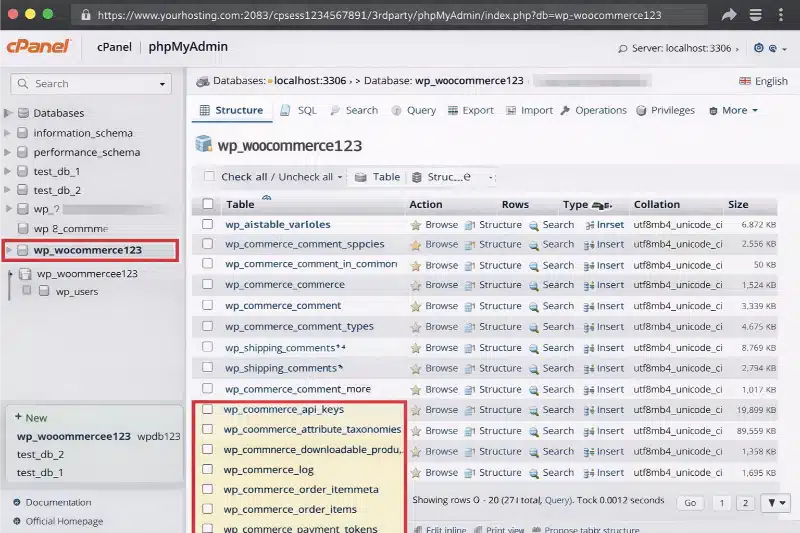
Task: Click the flag icon next to English
Action: [745, 81]
